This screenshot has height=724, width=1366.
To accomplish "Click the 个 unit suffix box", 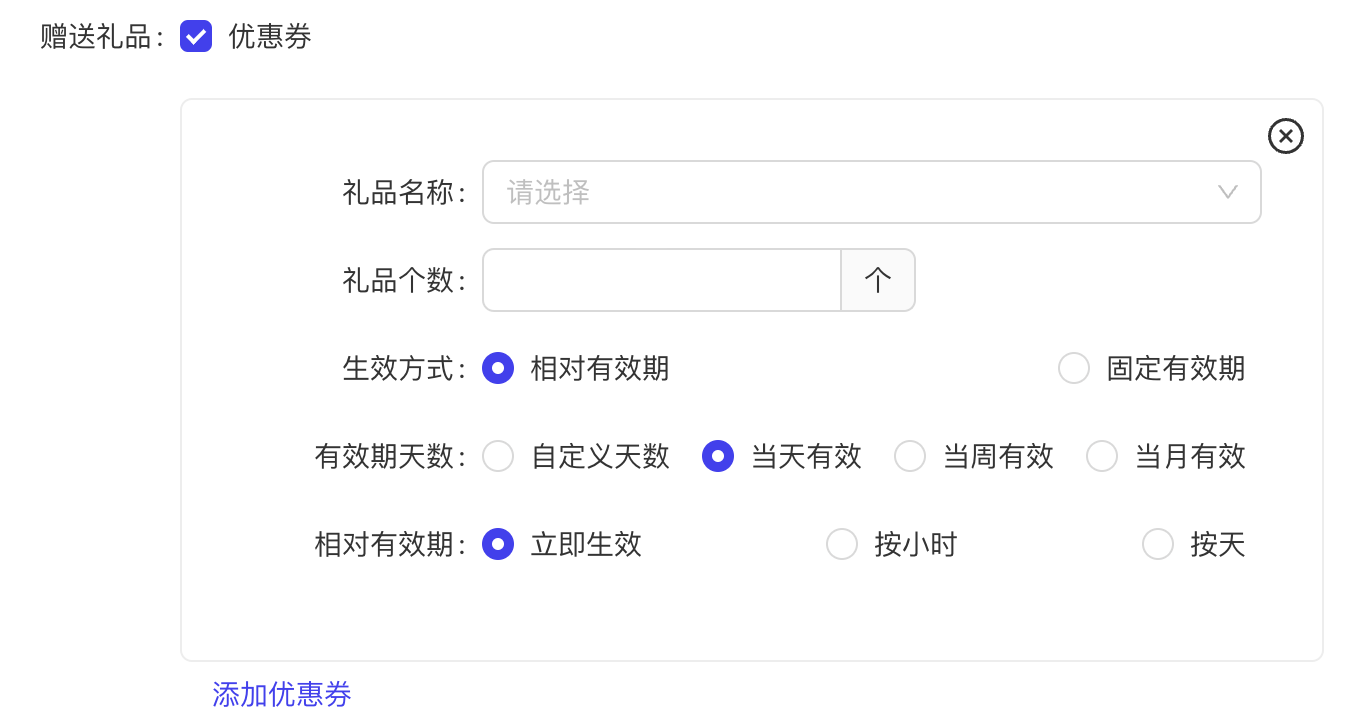I will 877,280.
